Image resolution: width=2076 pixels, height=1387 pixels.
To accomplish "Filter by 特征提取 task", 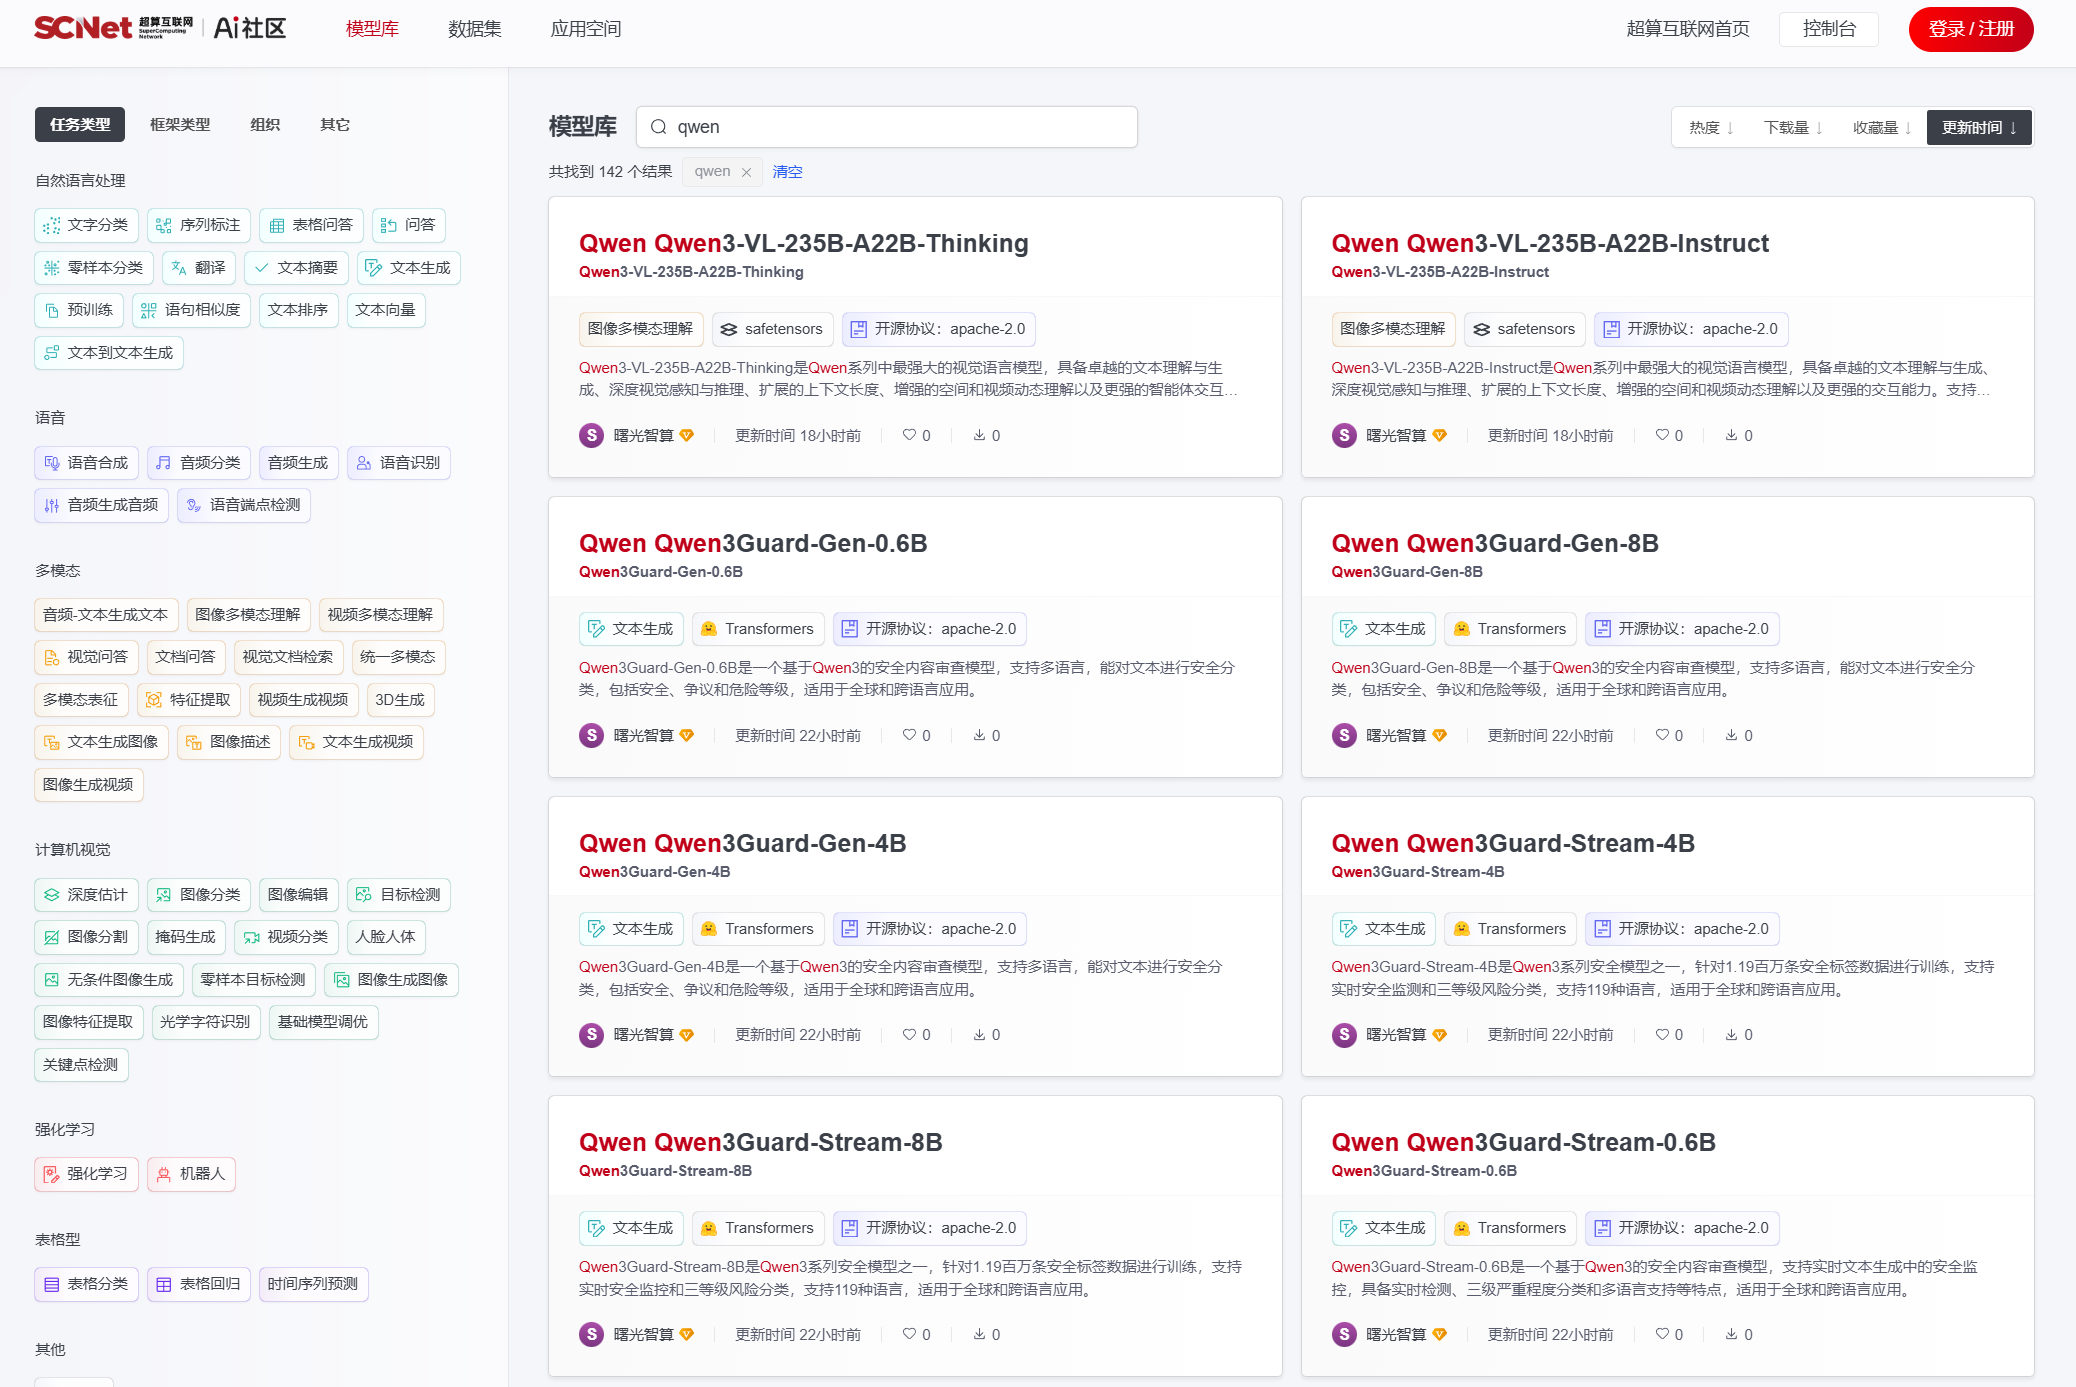I will [x=189, y=700].
